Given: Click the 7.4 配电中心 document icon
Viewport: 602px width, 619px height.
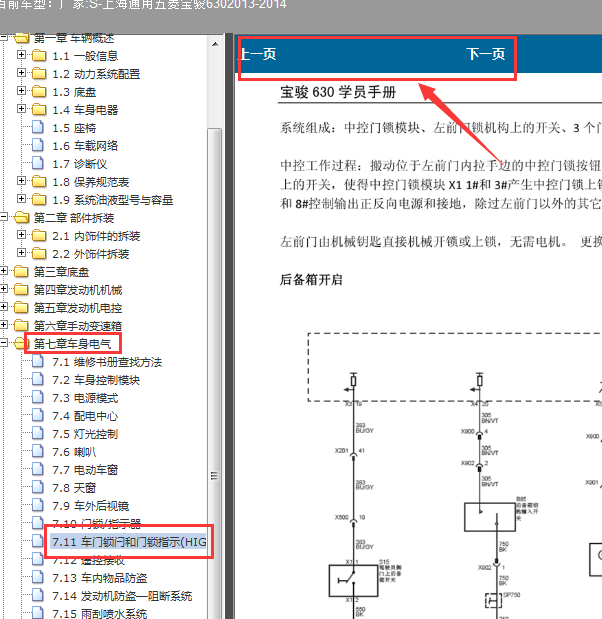Looking at the screenshot, I should coord(38,416).
